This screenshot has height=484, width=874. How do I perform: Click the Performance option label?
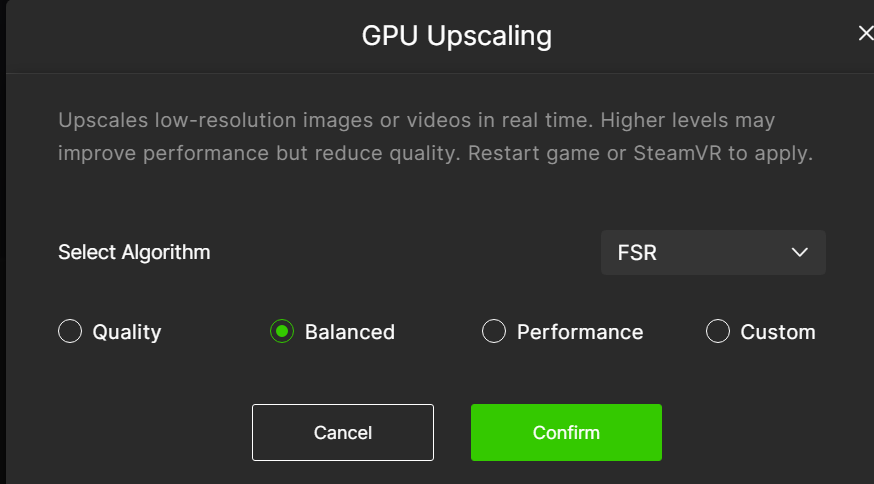pyautogui.click(x=580, y=332)
